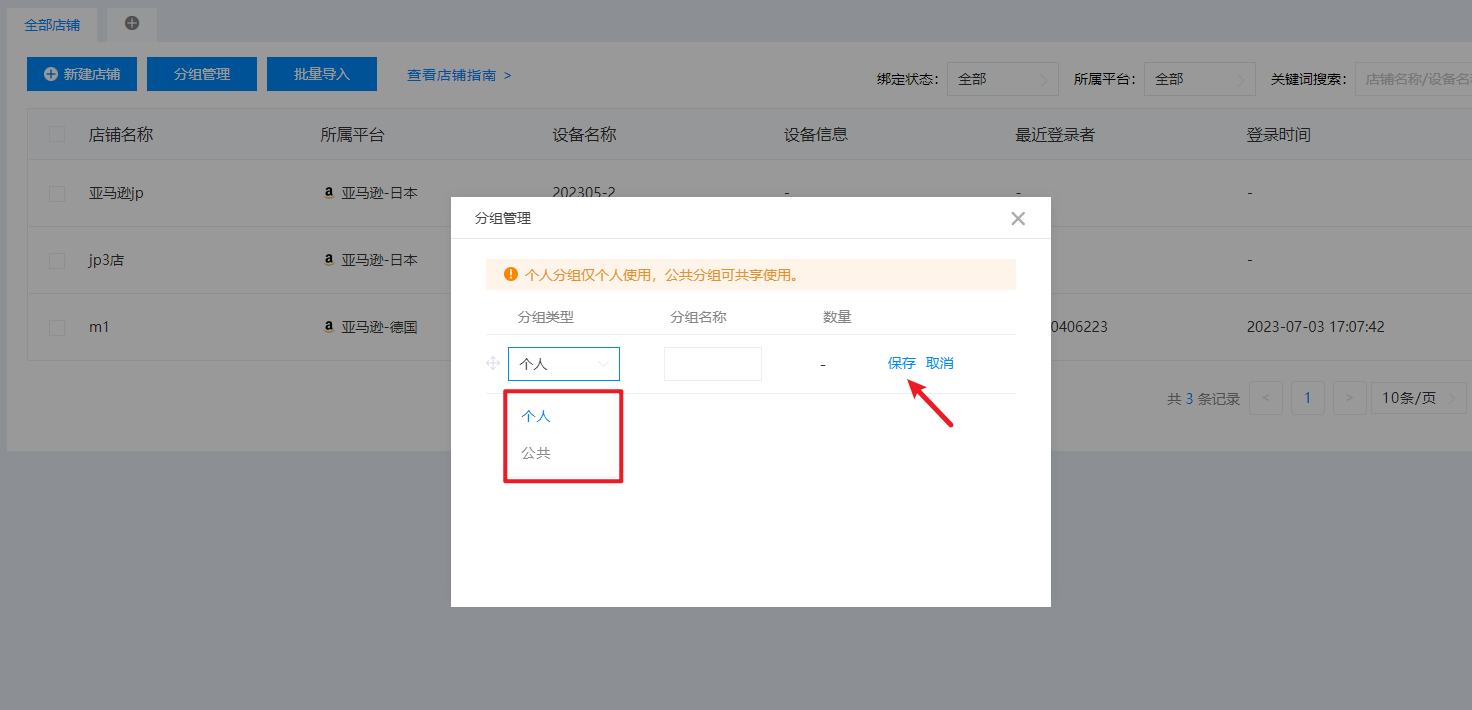This screenshot has width=1472, height=710.
Task: Check the box for 亚马逊jp store
Action: point(57,193)
